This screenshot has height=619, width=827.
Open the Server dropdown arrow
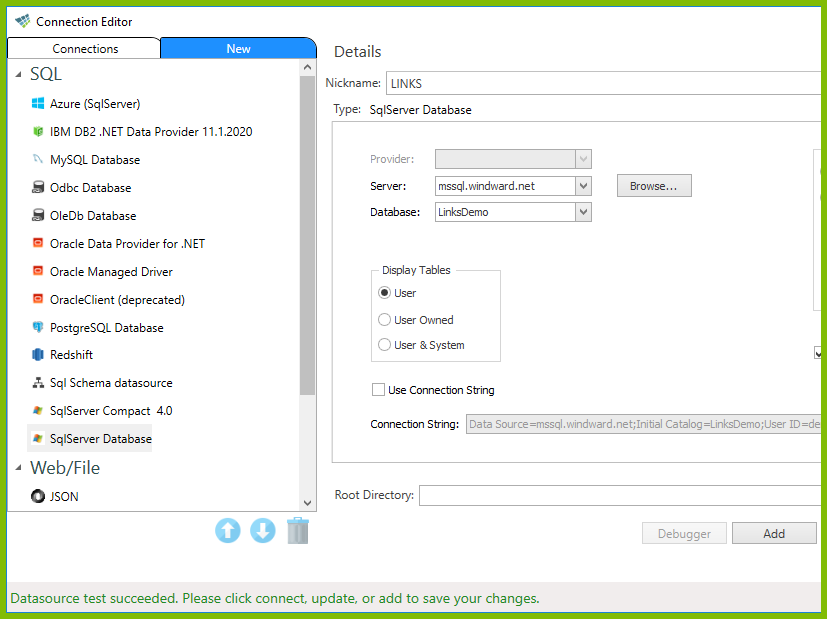pos(583,186)
